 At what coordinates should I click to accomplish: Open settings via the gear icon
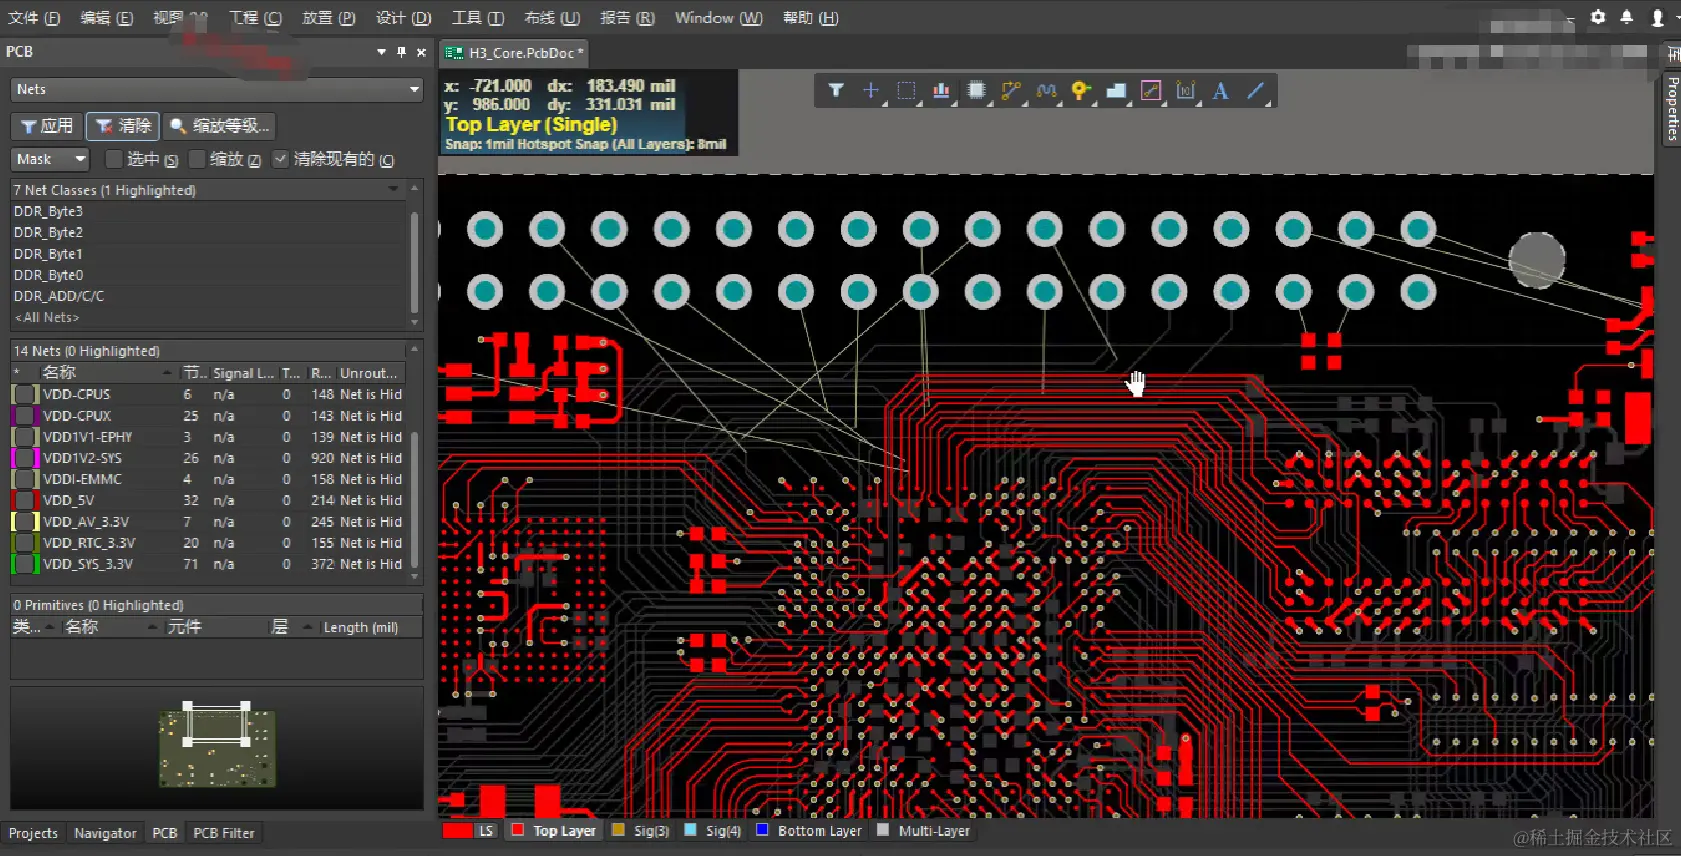(1598, 17)
